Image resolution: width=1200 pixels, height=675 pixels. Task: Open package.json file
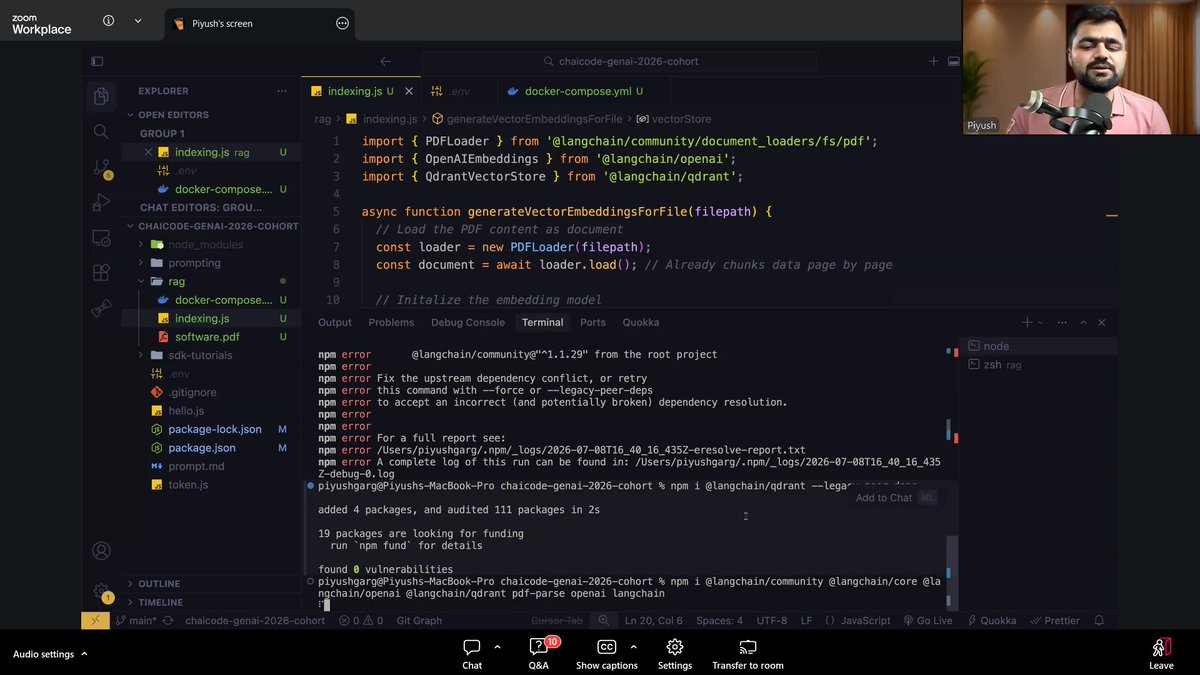[202, 448]
